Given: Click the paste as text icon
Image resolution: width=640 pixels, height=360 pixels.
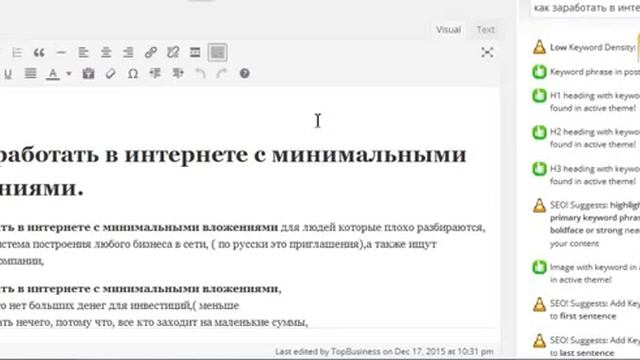Looking at the screenshot, I should [88, 73].
